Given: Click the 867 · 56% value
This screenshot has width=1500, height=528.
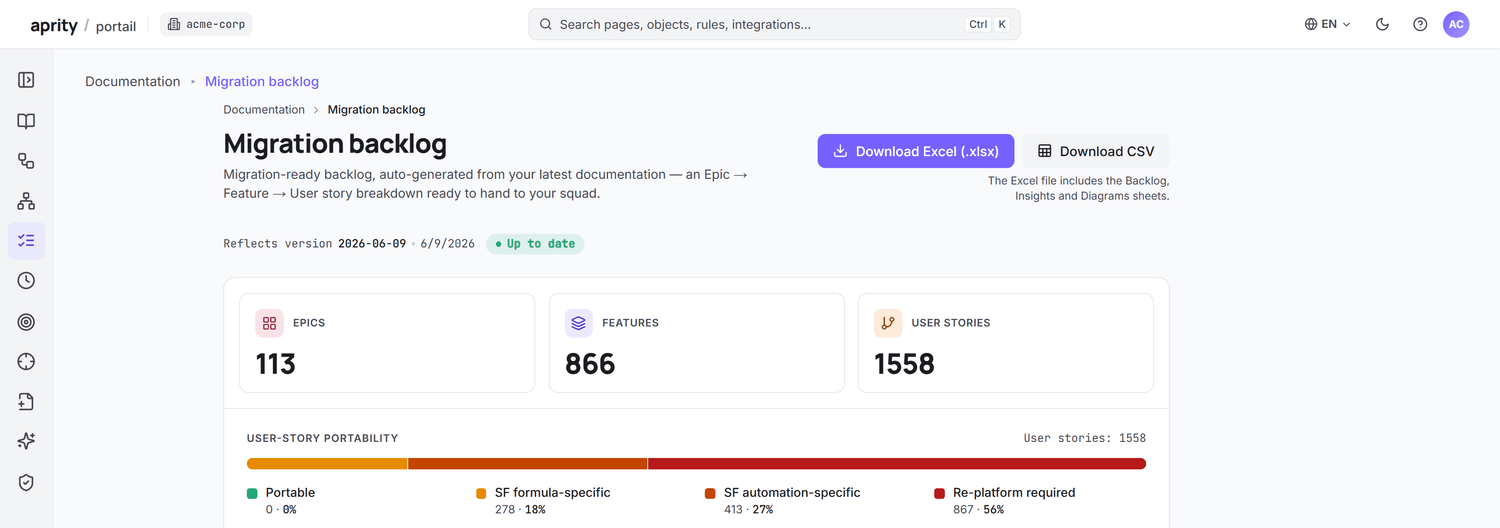Looking at the screenshot, I should [978, 510].
